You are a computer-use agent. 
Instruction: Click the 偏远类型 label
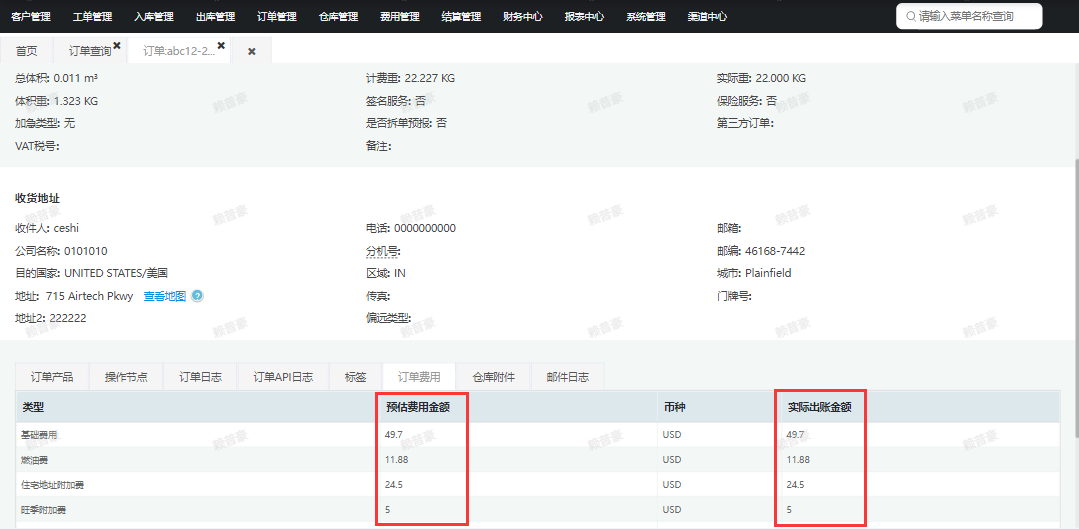pyautogui.click(x=388, y=318)
